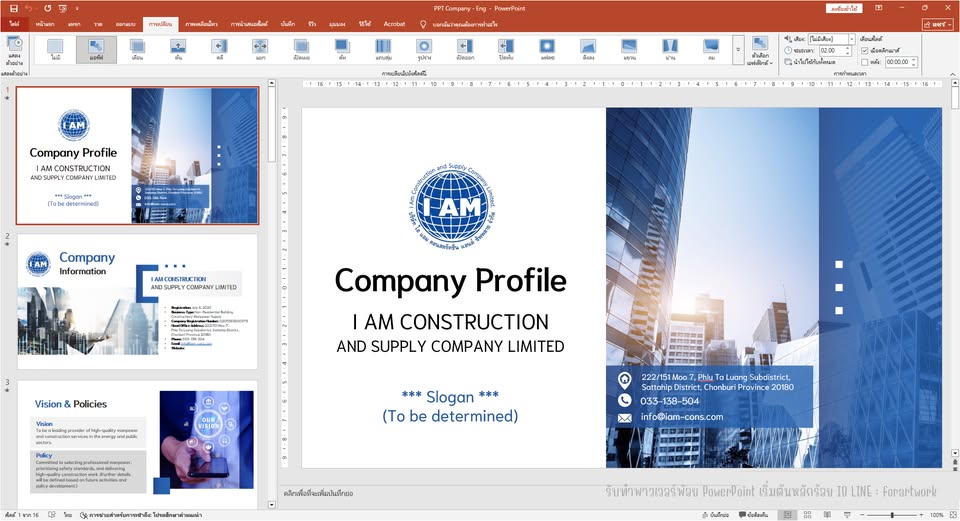Select Normal view icon in status bar
Screen dimensions: 960x521
click(788, 515)
